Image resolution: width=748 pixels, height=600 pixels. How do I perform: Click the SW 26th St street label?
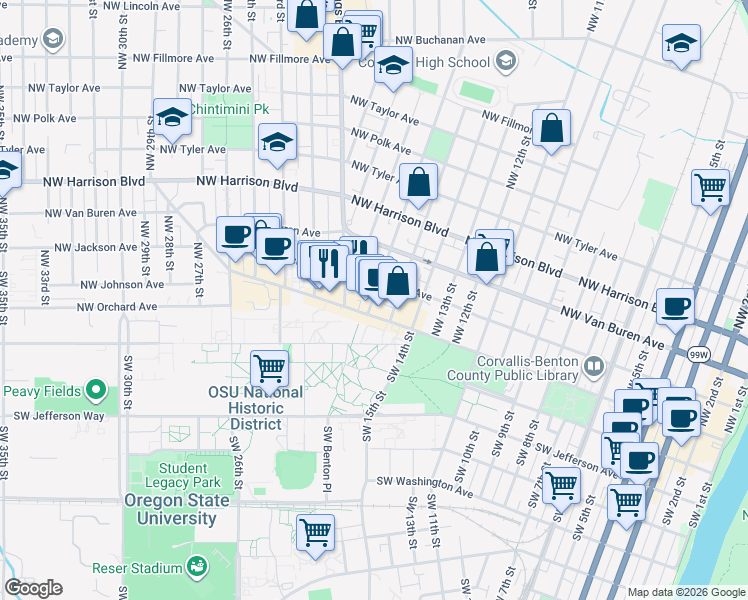pyautogui.click(x=238, y=462)
